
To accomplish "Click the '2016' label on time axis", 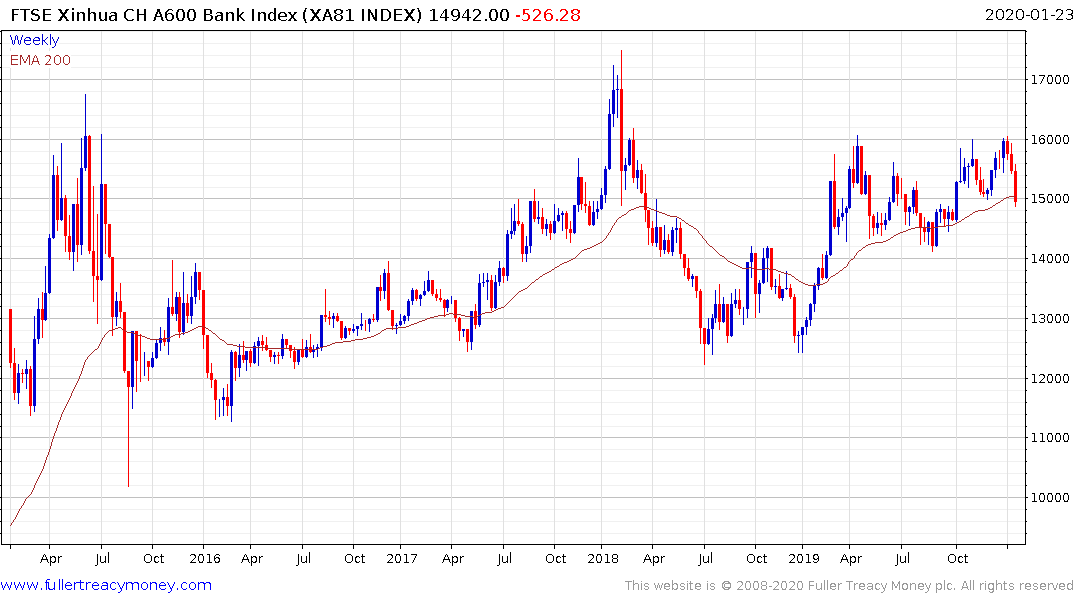I will (x=204, y=559).
